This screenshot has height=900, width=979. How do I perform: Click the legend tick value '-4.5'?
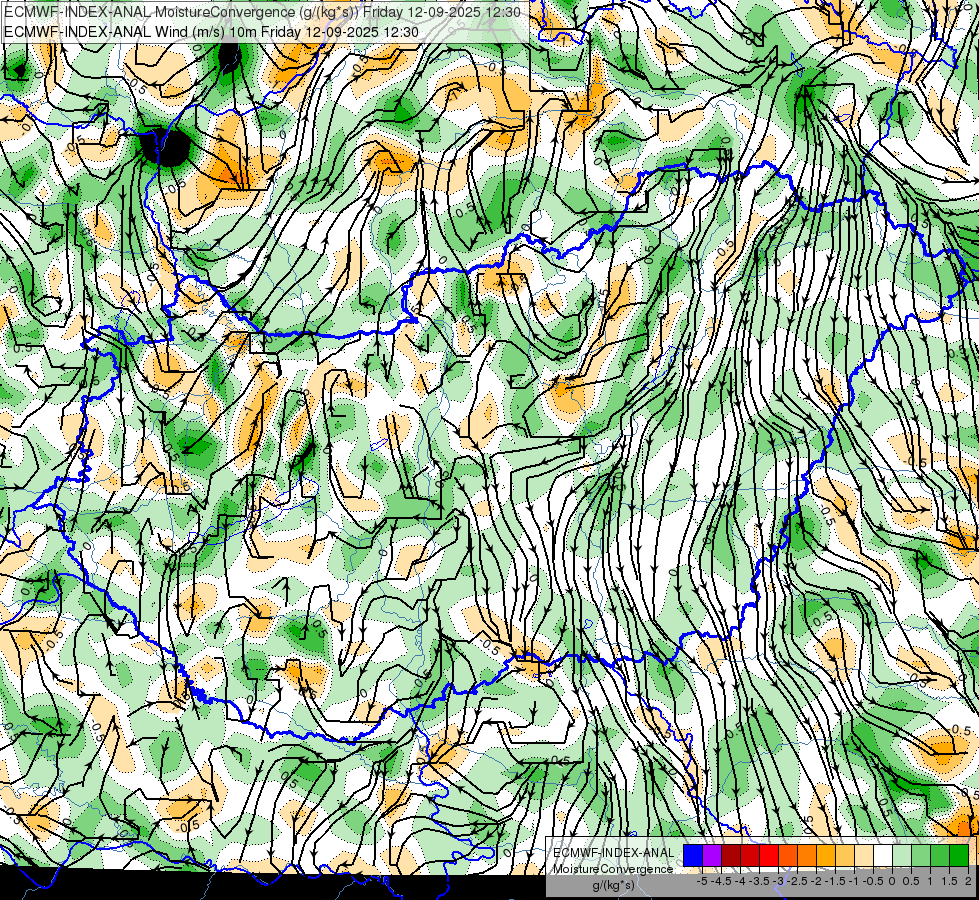click(721, 881)
